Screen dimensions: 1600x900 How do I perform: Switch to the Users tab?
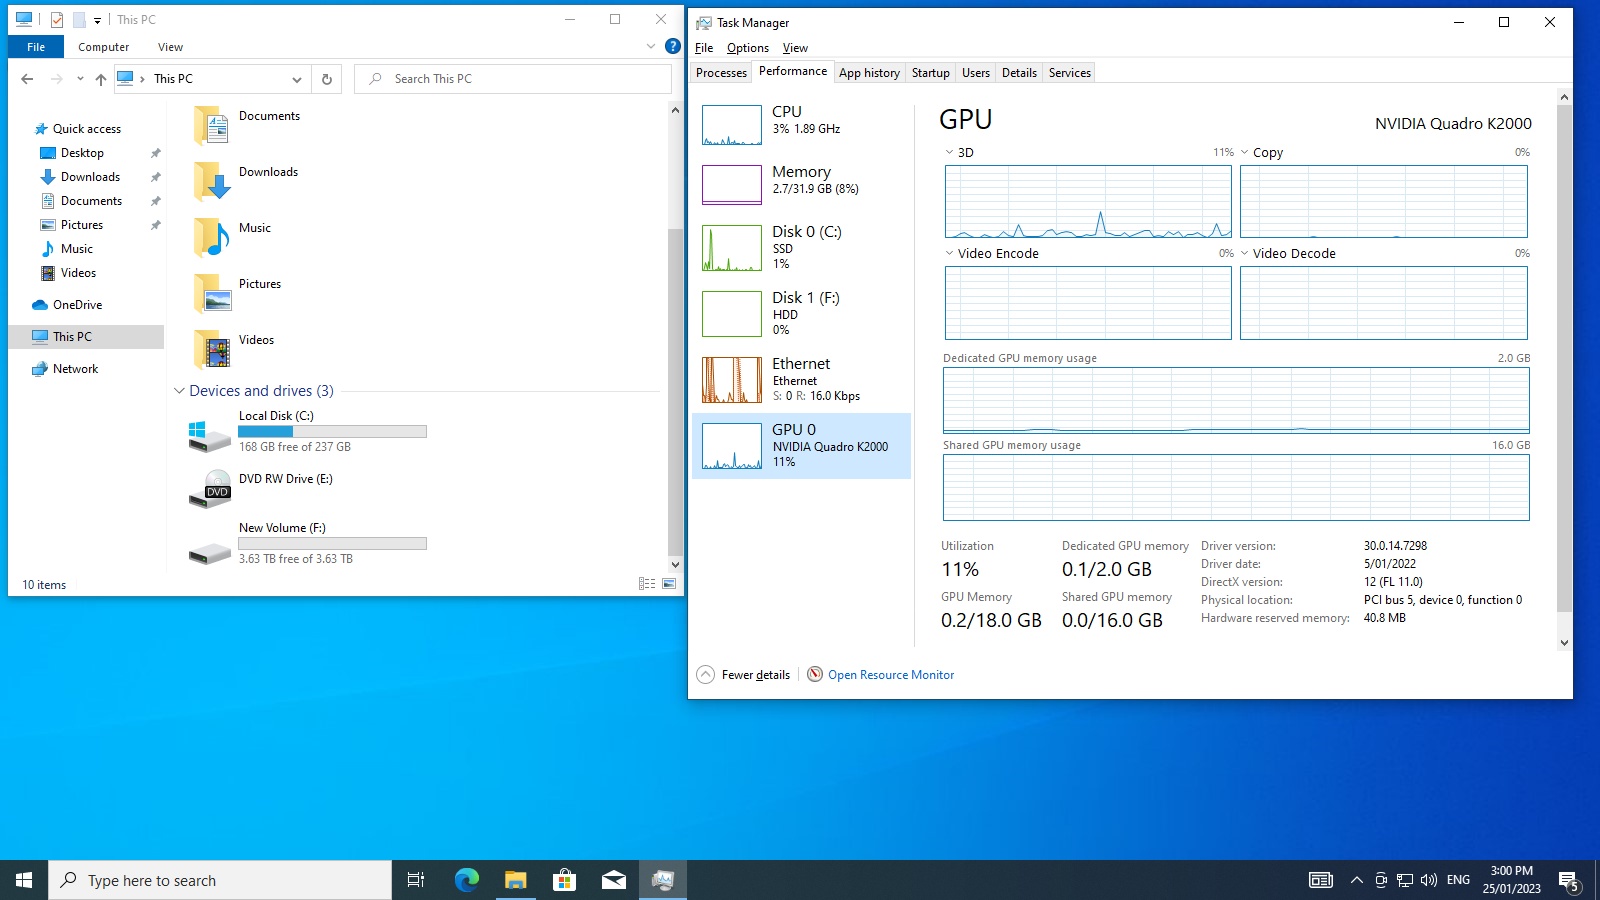975,73
